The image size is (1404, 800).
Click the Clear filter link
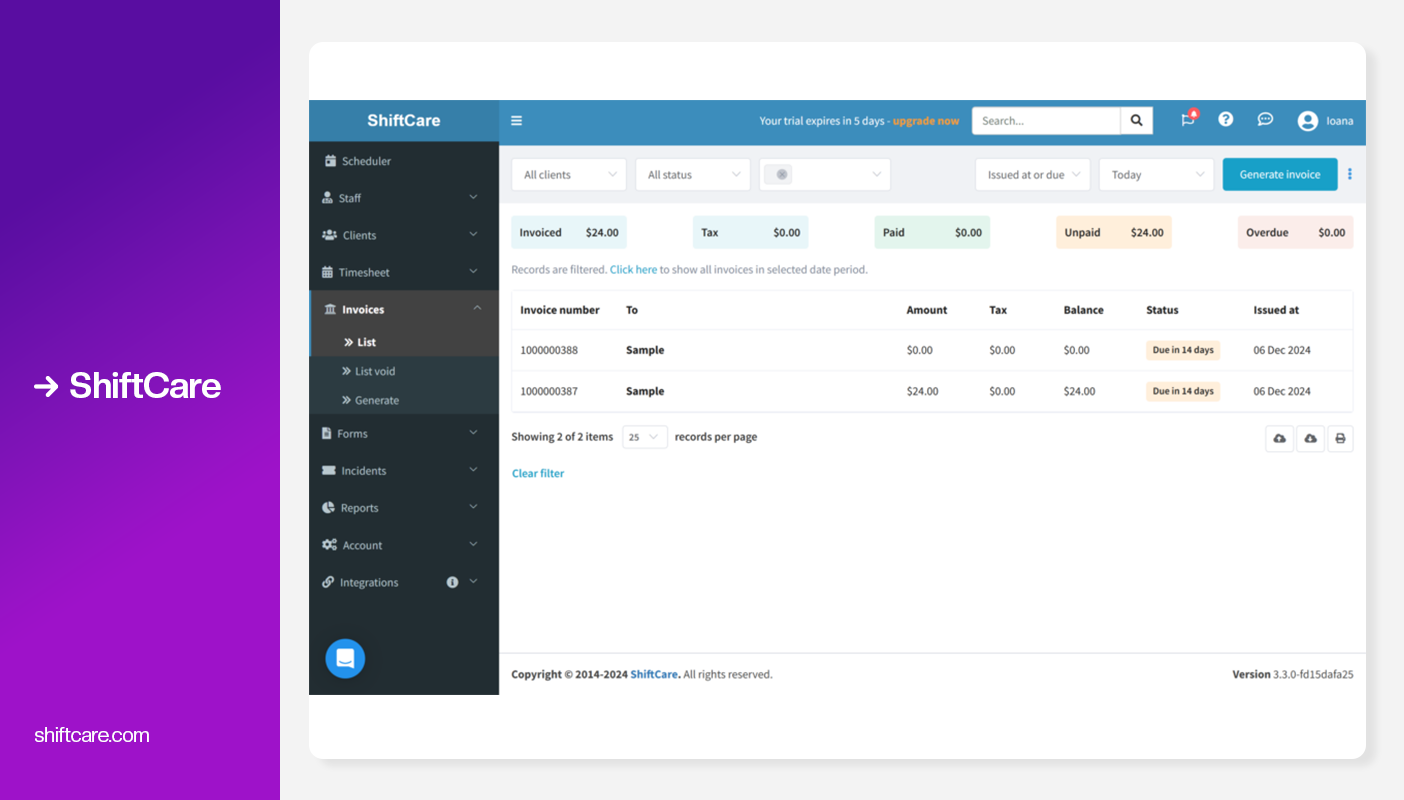[538, 473]
